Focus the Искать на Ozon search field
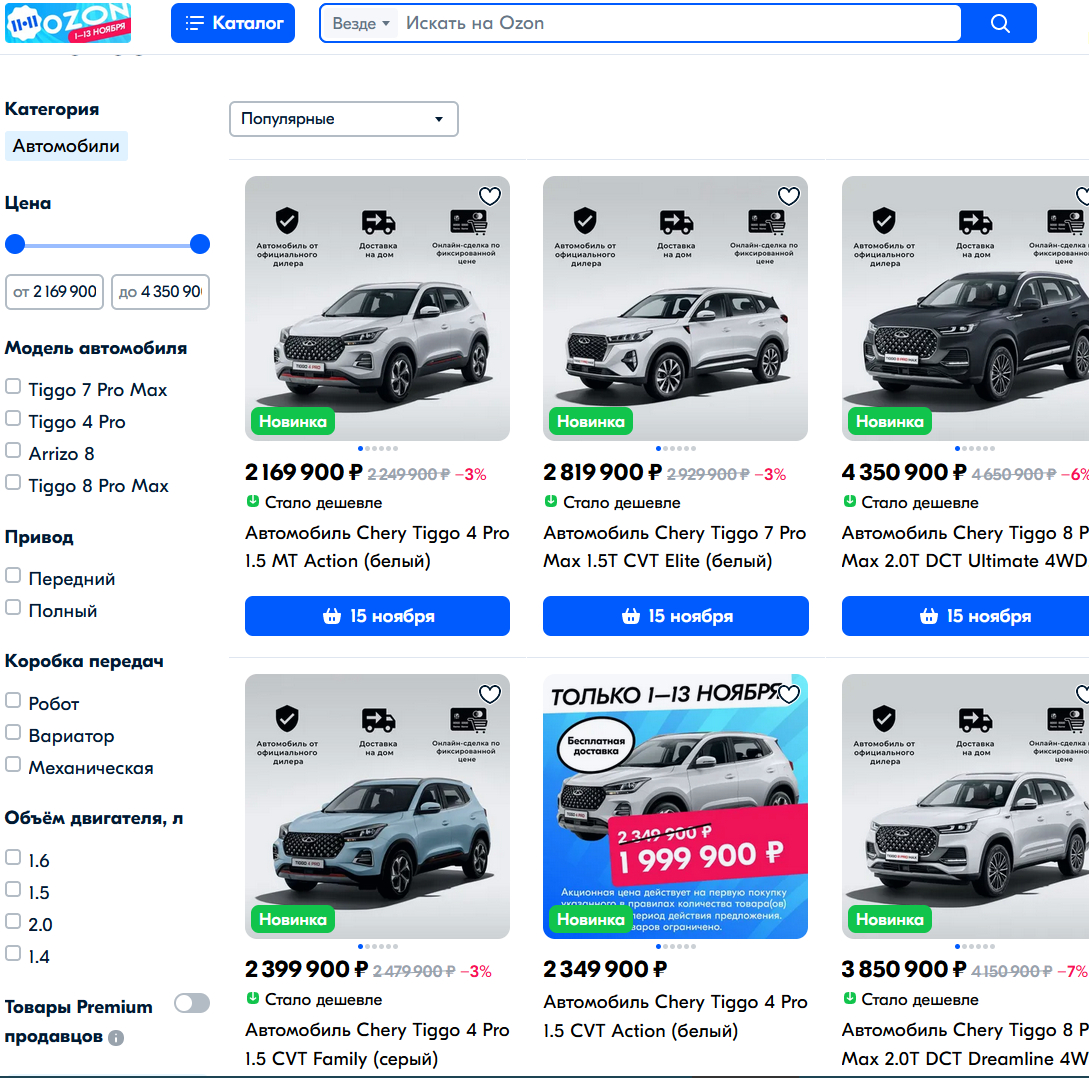 [681, 24]
